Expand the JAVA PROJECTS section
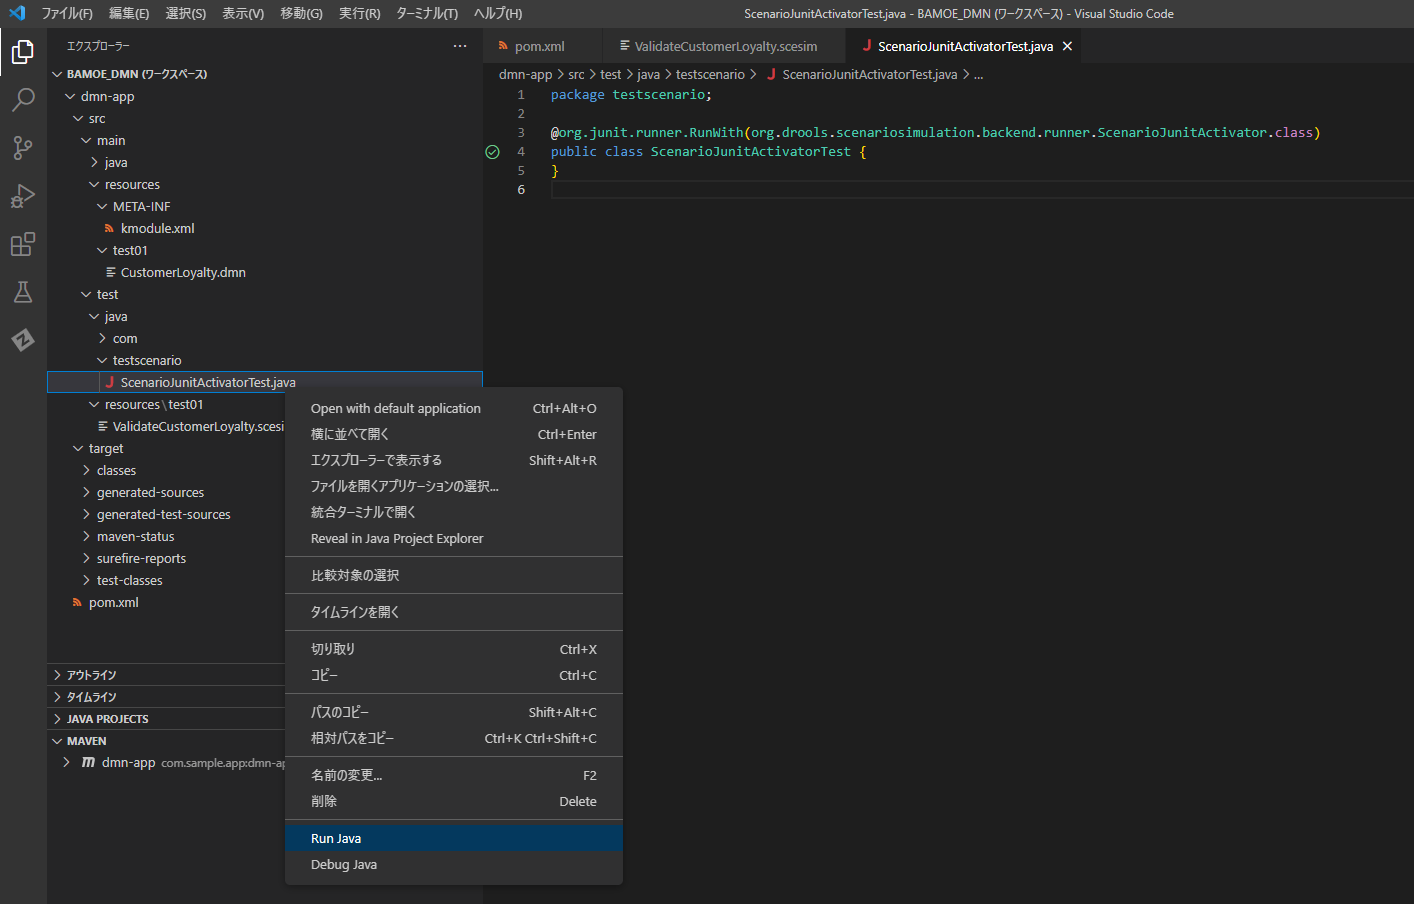1414x904 pixels. point(107,719)
